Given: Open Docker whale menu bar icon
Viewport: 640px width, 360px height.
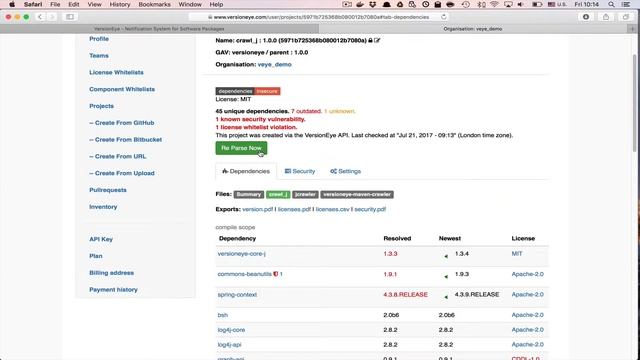Looking at the screenshot, I should (360, 4).
